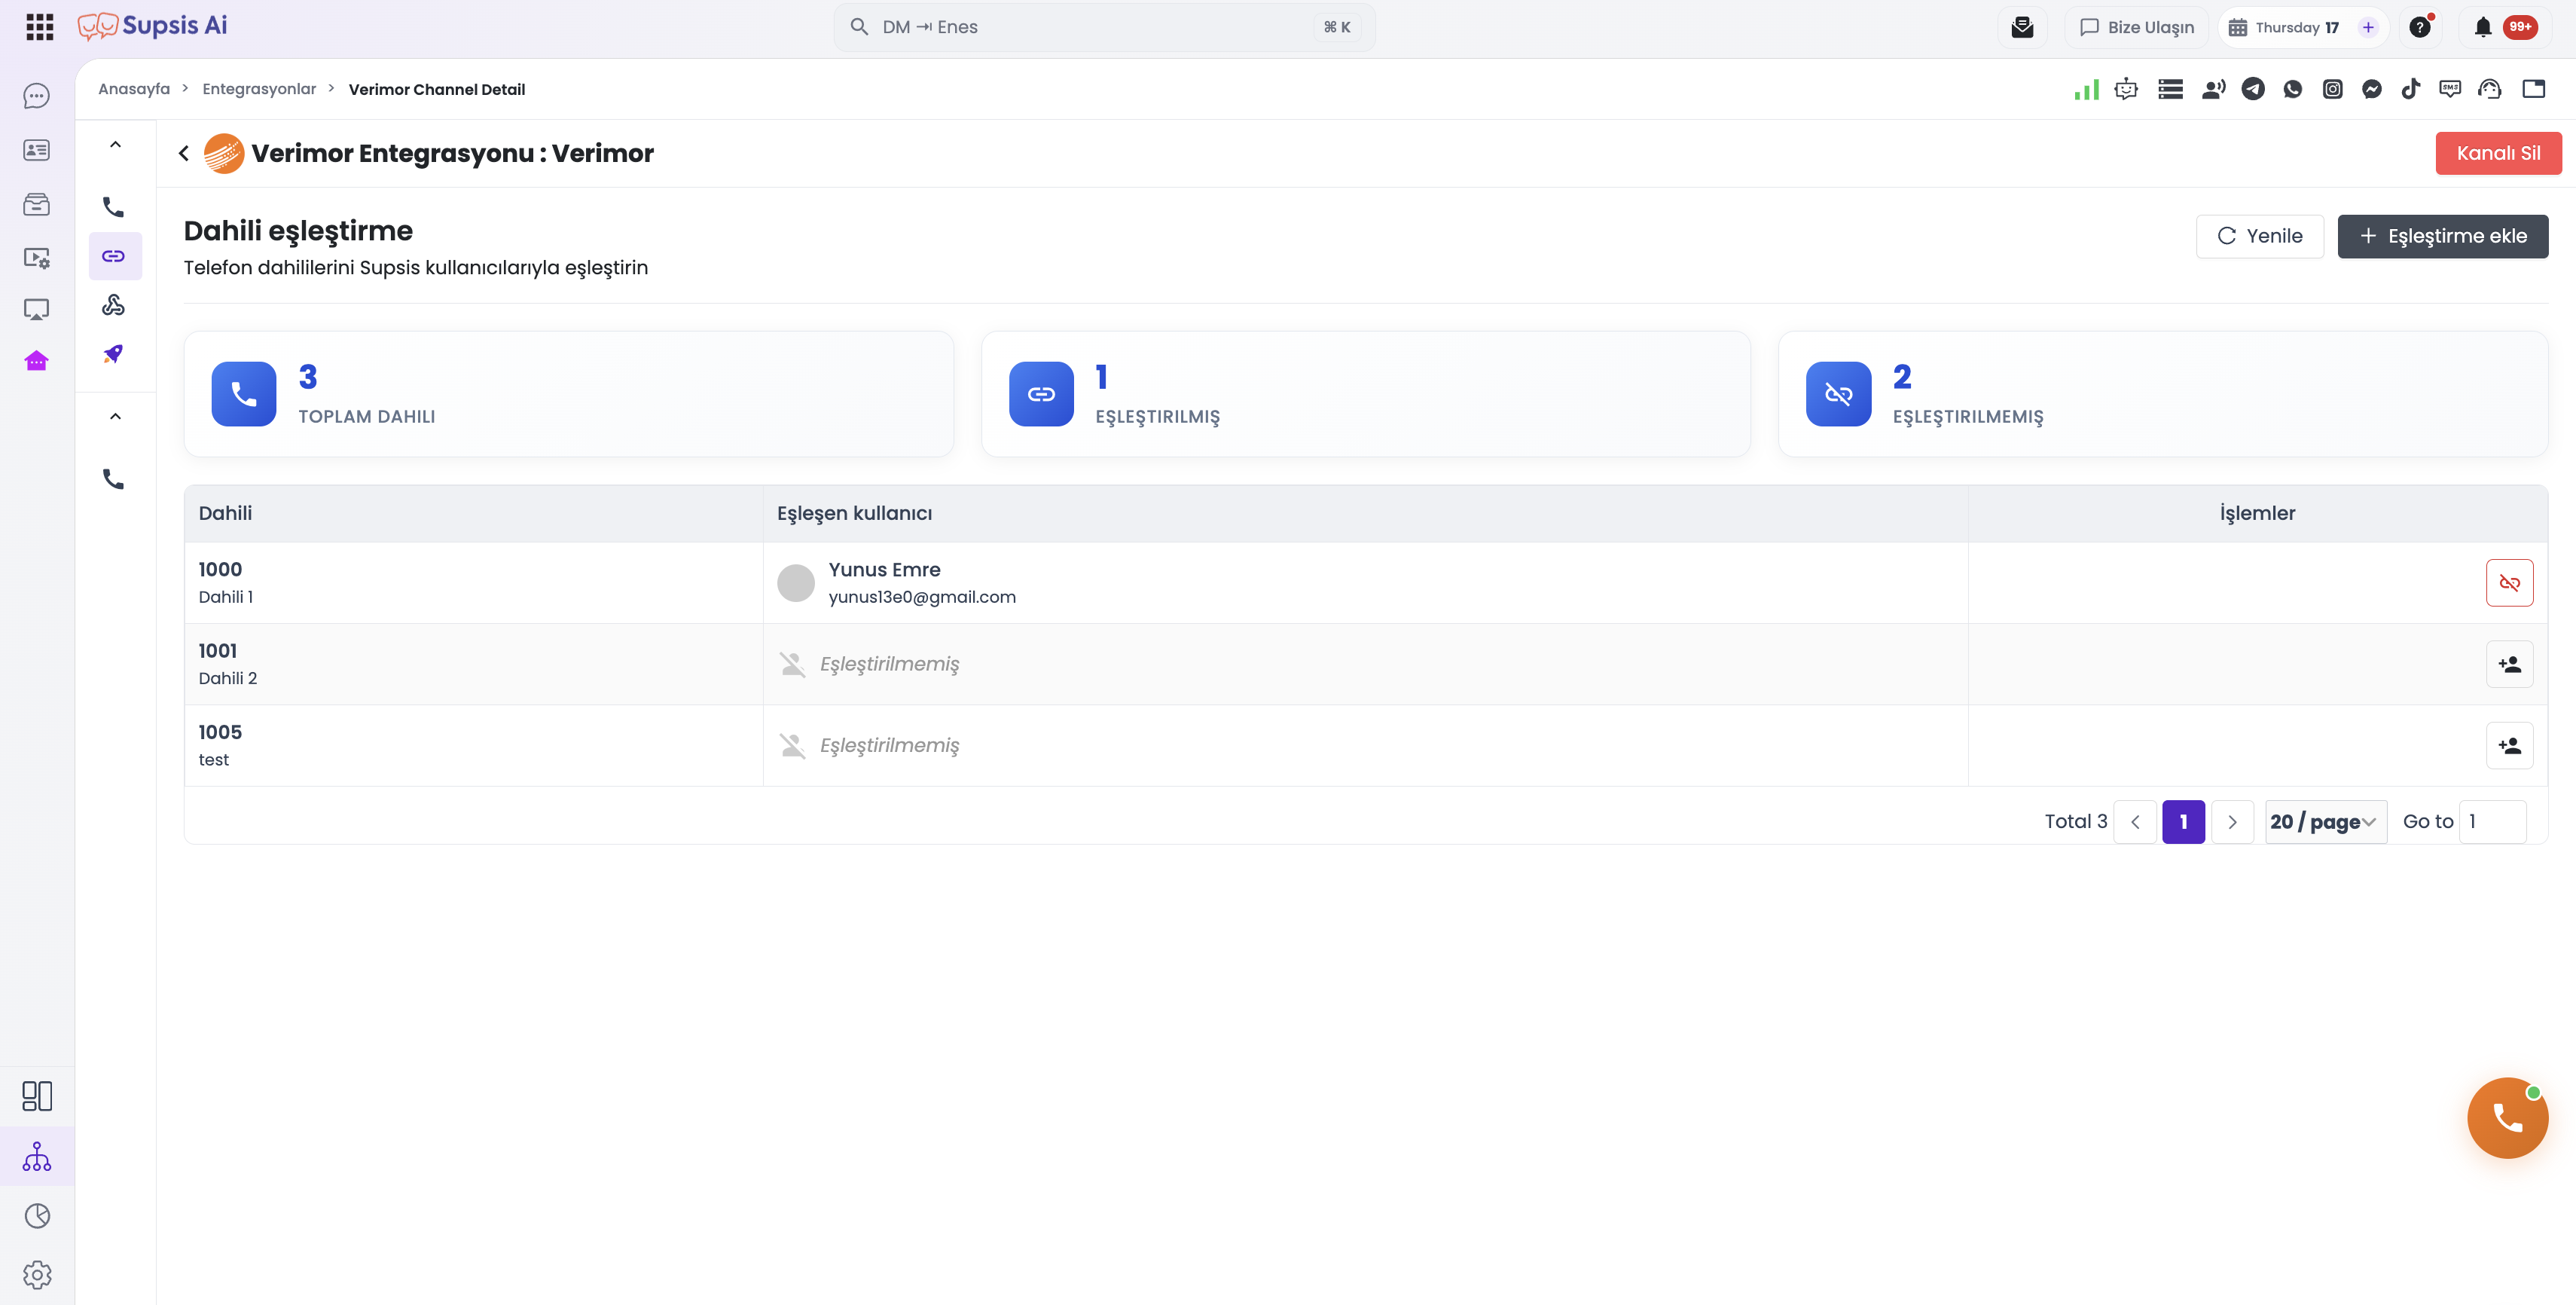Open the contact card sidebar icon
This screenshot has width=2576, height=1305.
click(36, 150)
